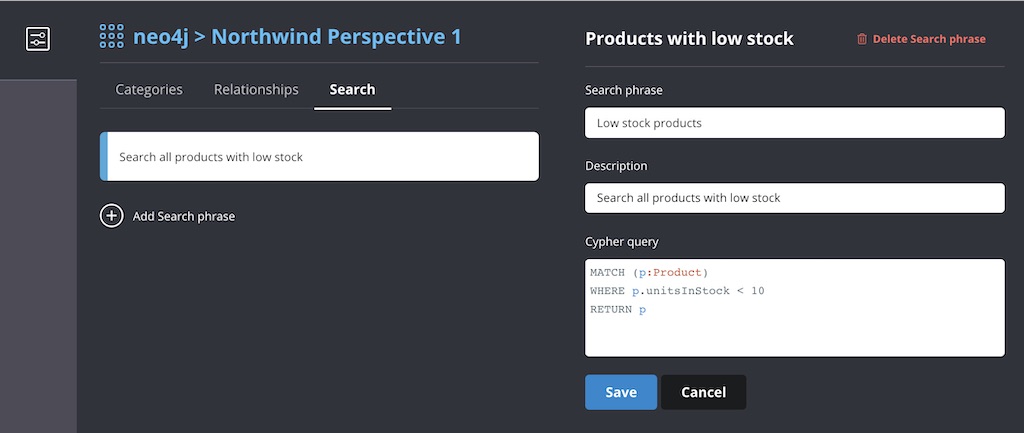Screen dimensions: 1024x433
Task: Focus the Description input field
Action: [795, 198]
